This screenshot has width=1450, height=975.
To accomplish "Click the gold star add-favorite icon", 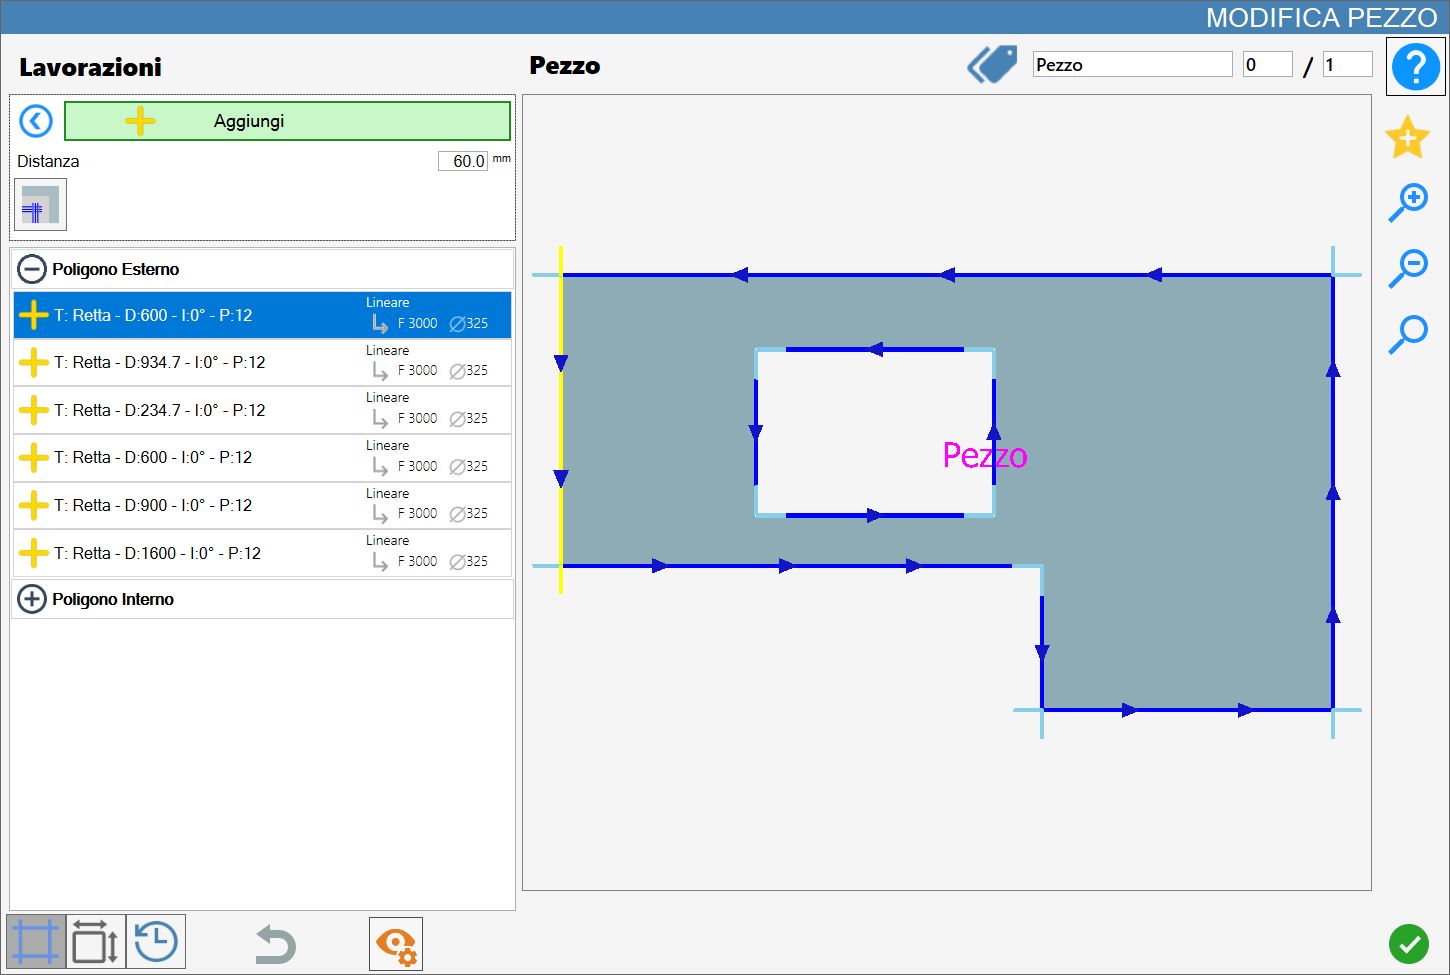I will (1407, 137).
